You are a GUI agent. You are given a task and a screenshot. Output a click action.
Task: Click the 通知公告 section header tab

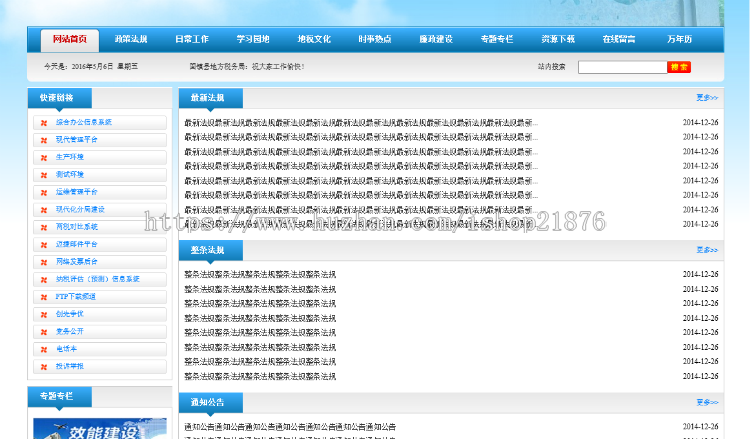(x=210, y=403)
